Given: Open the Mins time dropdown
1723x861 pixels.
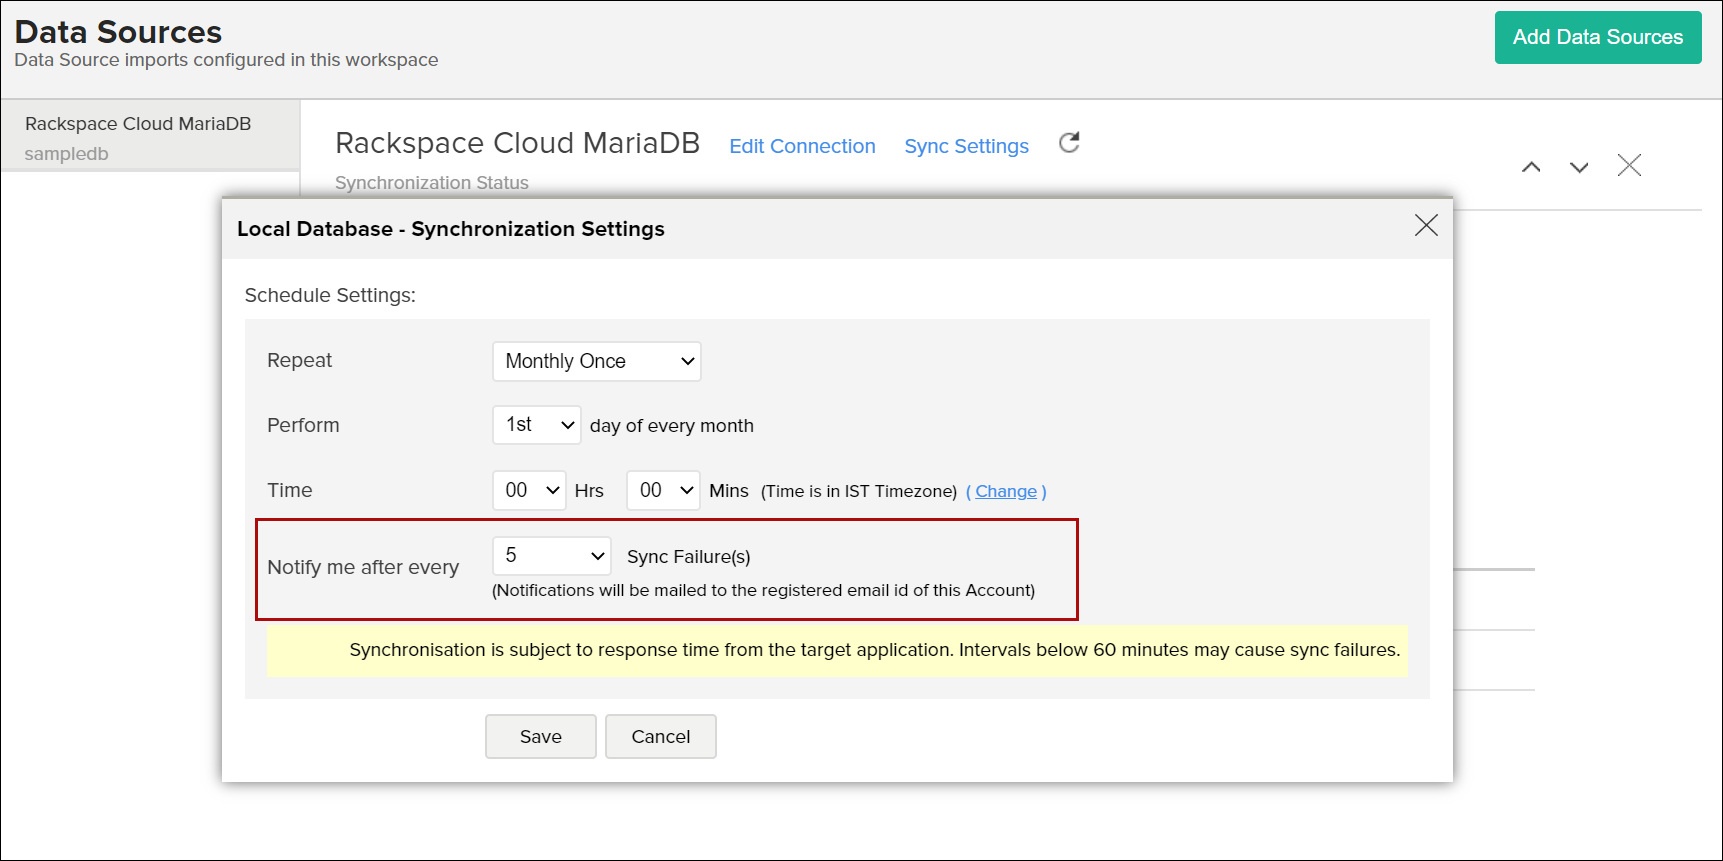Looking at the screenshot, I should click(x=663, y=490).
